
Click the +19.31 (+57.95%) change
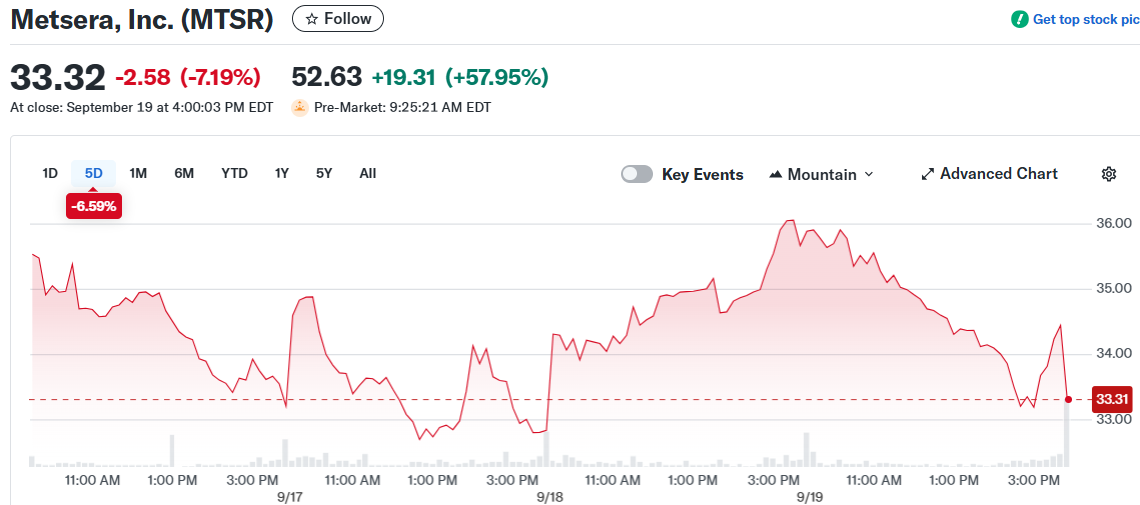(x=460, y=77)
